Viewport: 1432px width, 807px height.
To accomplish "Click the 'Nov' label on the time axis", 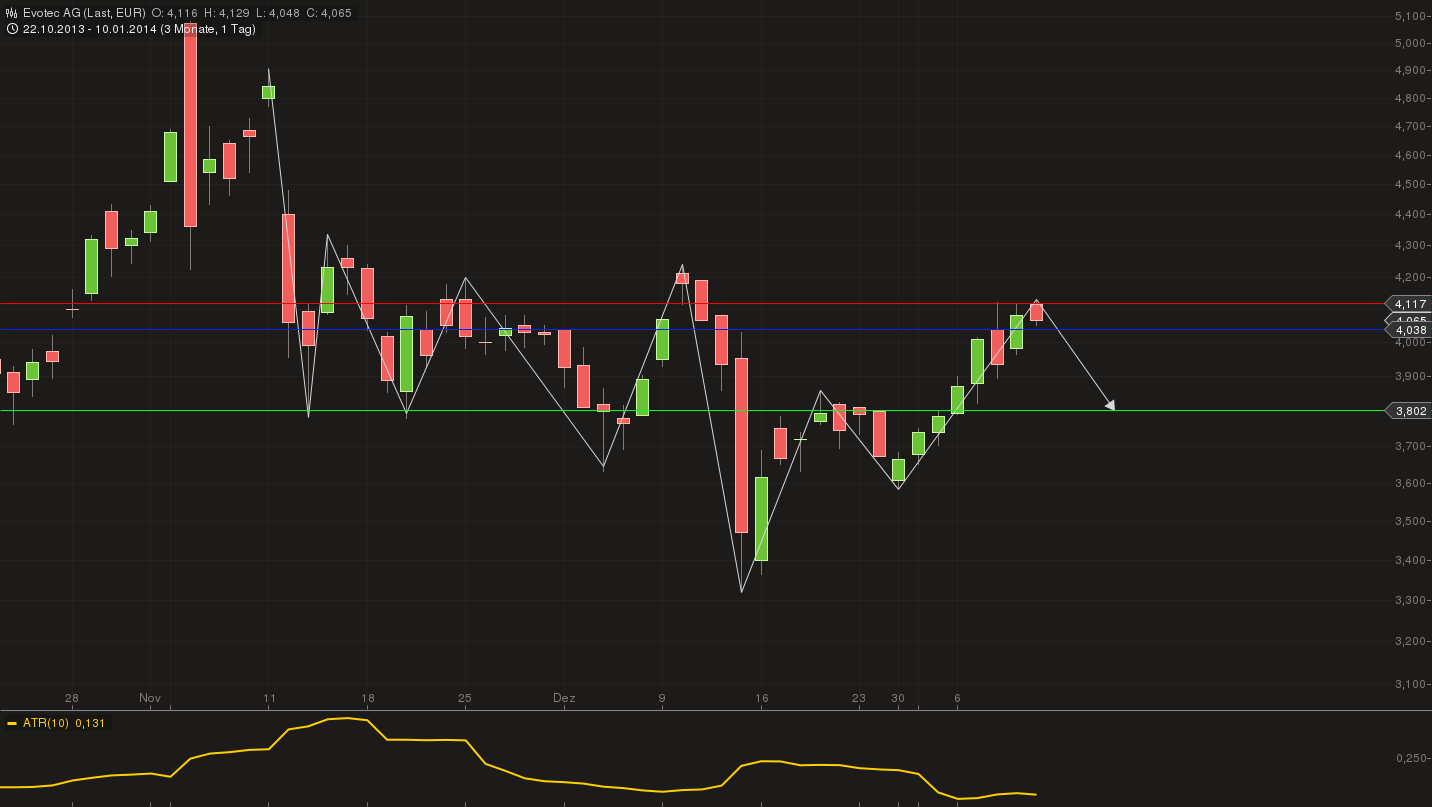I will [x=150, y=698].
